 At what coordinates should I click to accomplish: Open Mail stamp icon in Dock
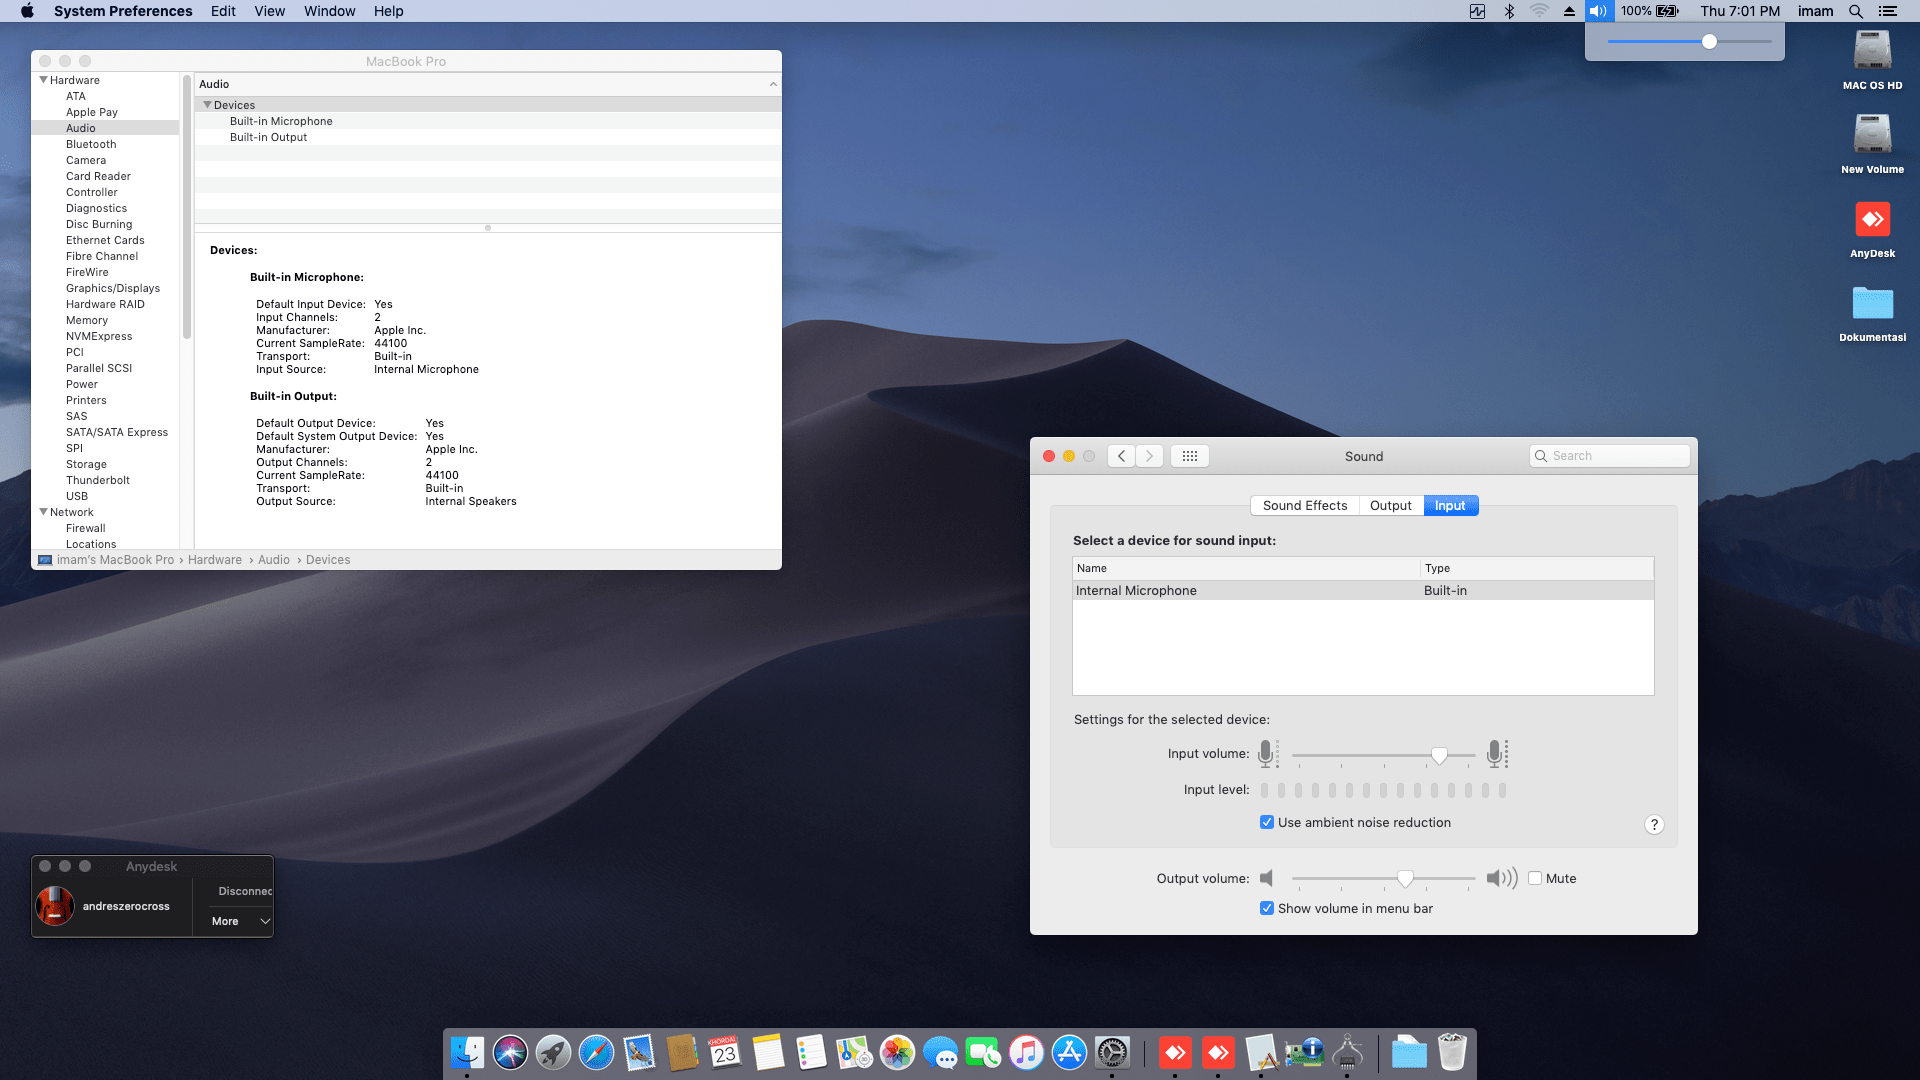click(639, 1052)
